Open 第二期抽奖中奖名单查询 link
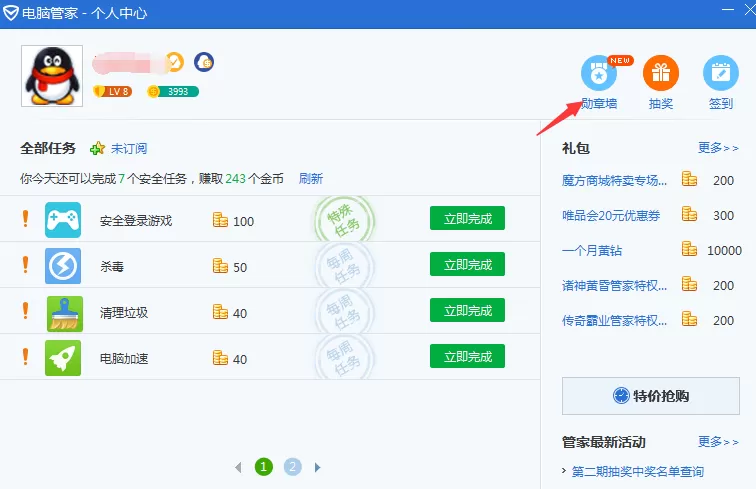Viewport: 756px width, 489px height. pos(637,472)
